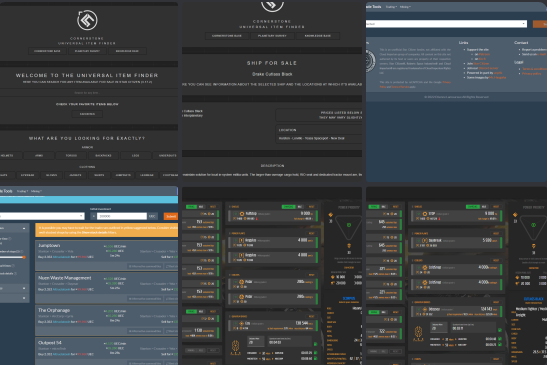The height and width of the screenshot is (365, 547).
Task: Click the Cornerstone logo icon in welcome panel
Action: [87, 20]
